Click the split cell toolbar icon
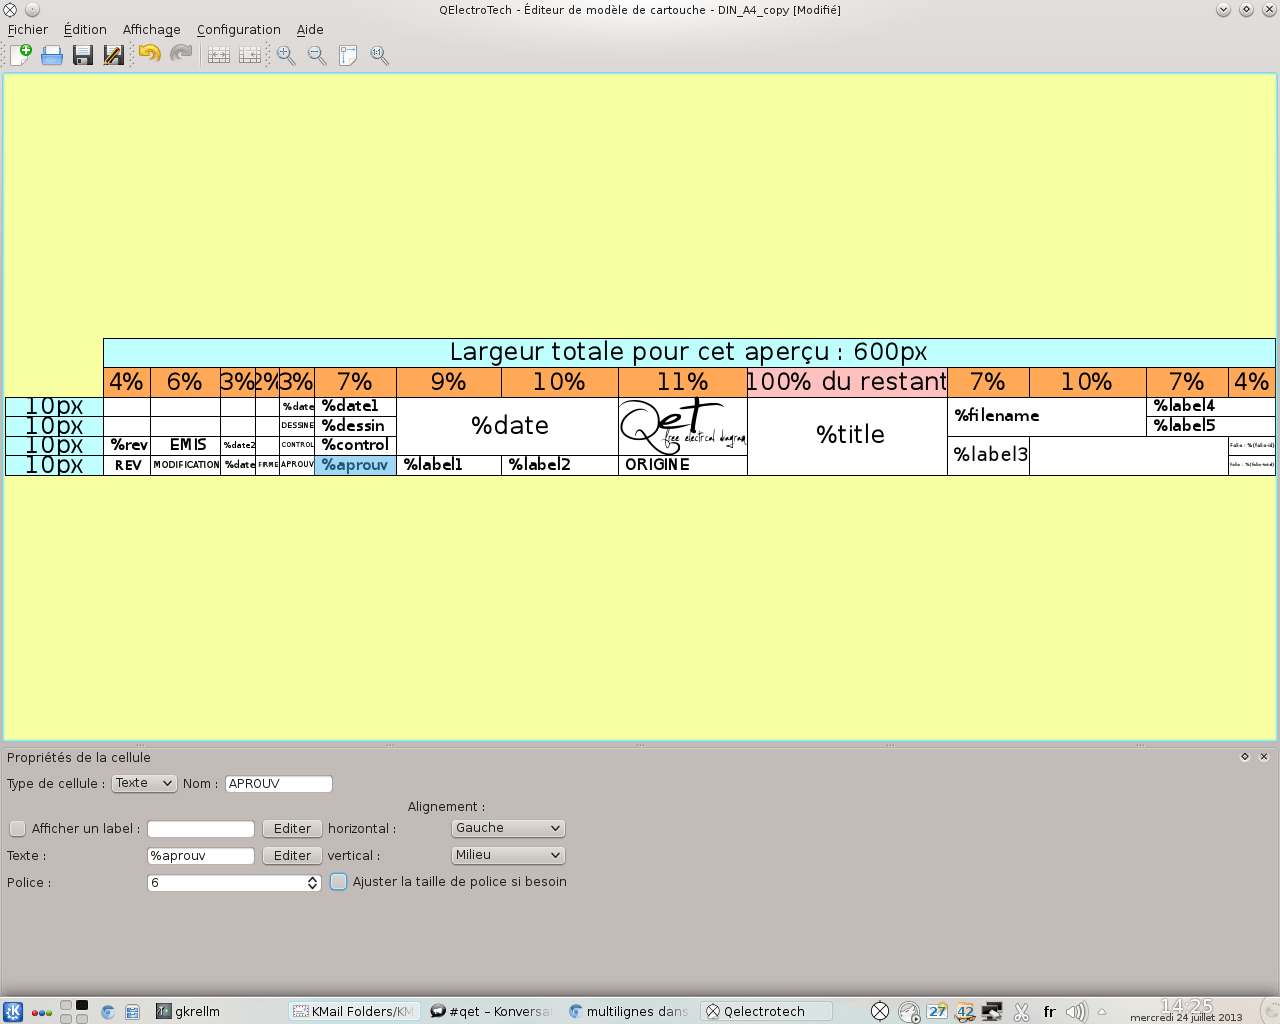The width and height of the screenshot is (1280, 1024). point(250,55)
